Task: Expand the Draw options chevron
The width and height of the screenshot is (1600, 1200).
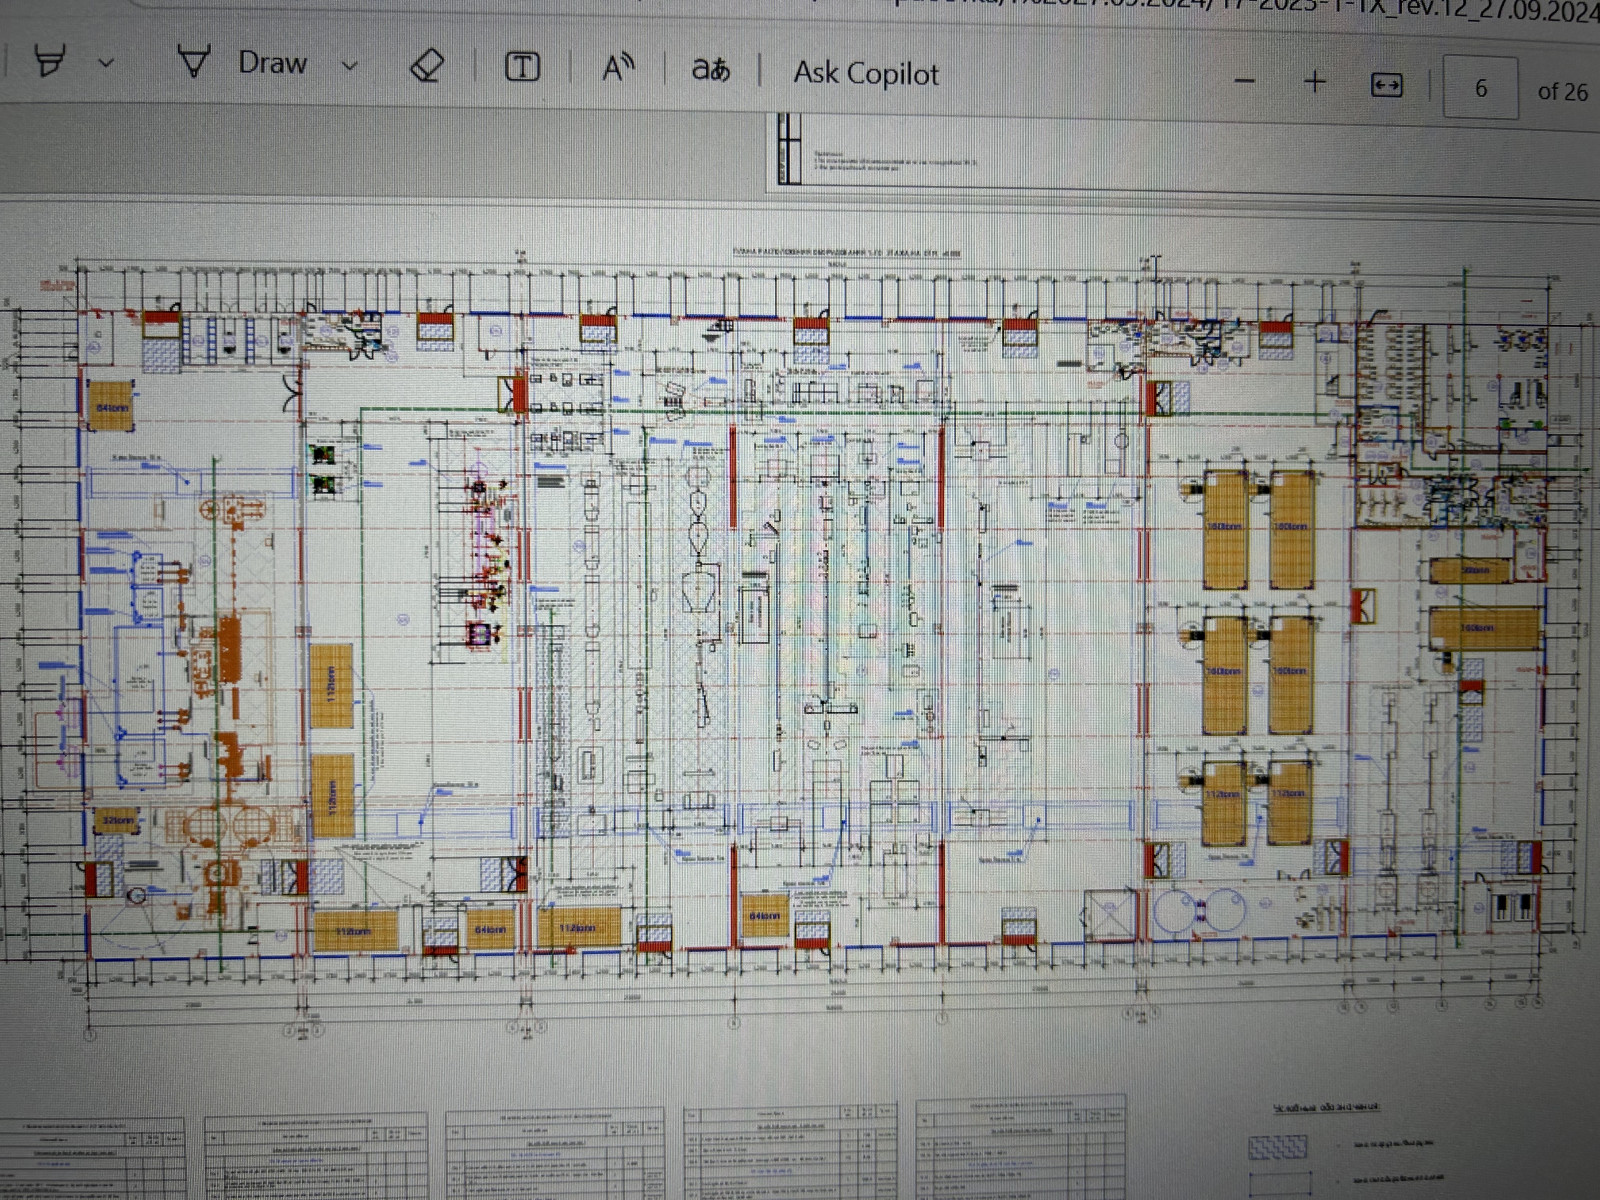Action: pos(349,66)
